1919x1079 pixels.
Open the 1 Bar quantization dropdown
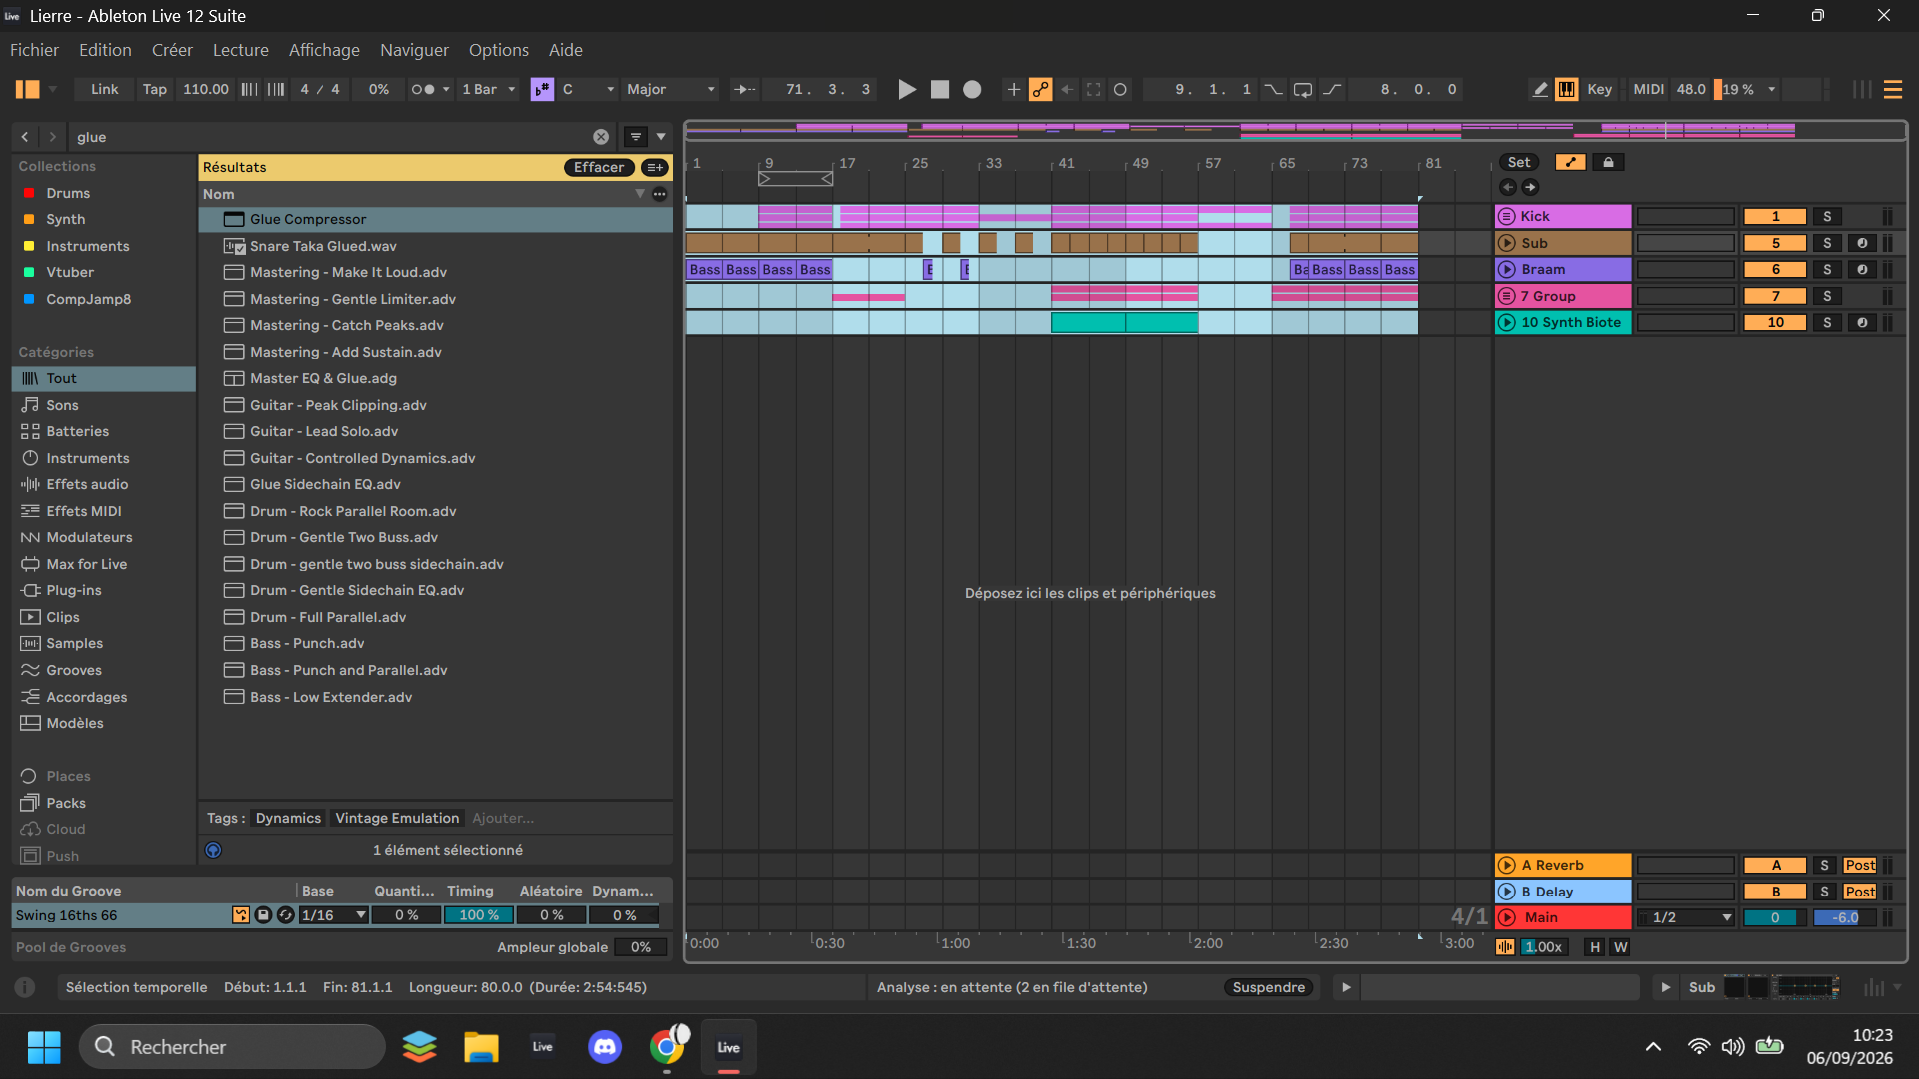pyautogui.click(x=488, y=90)
